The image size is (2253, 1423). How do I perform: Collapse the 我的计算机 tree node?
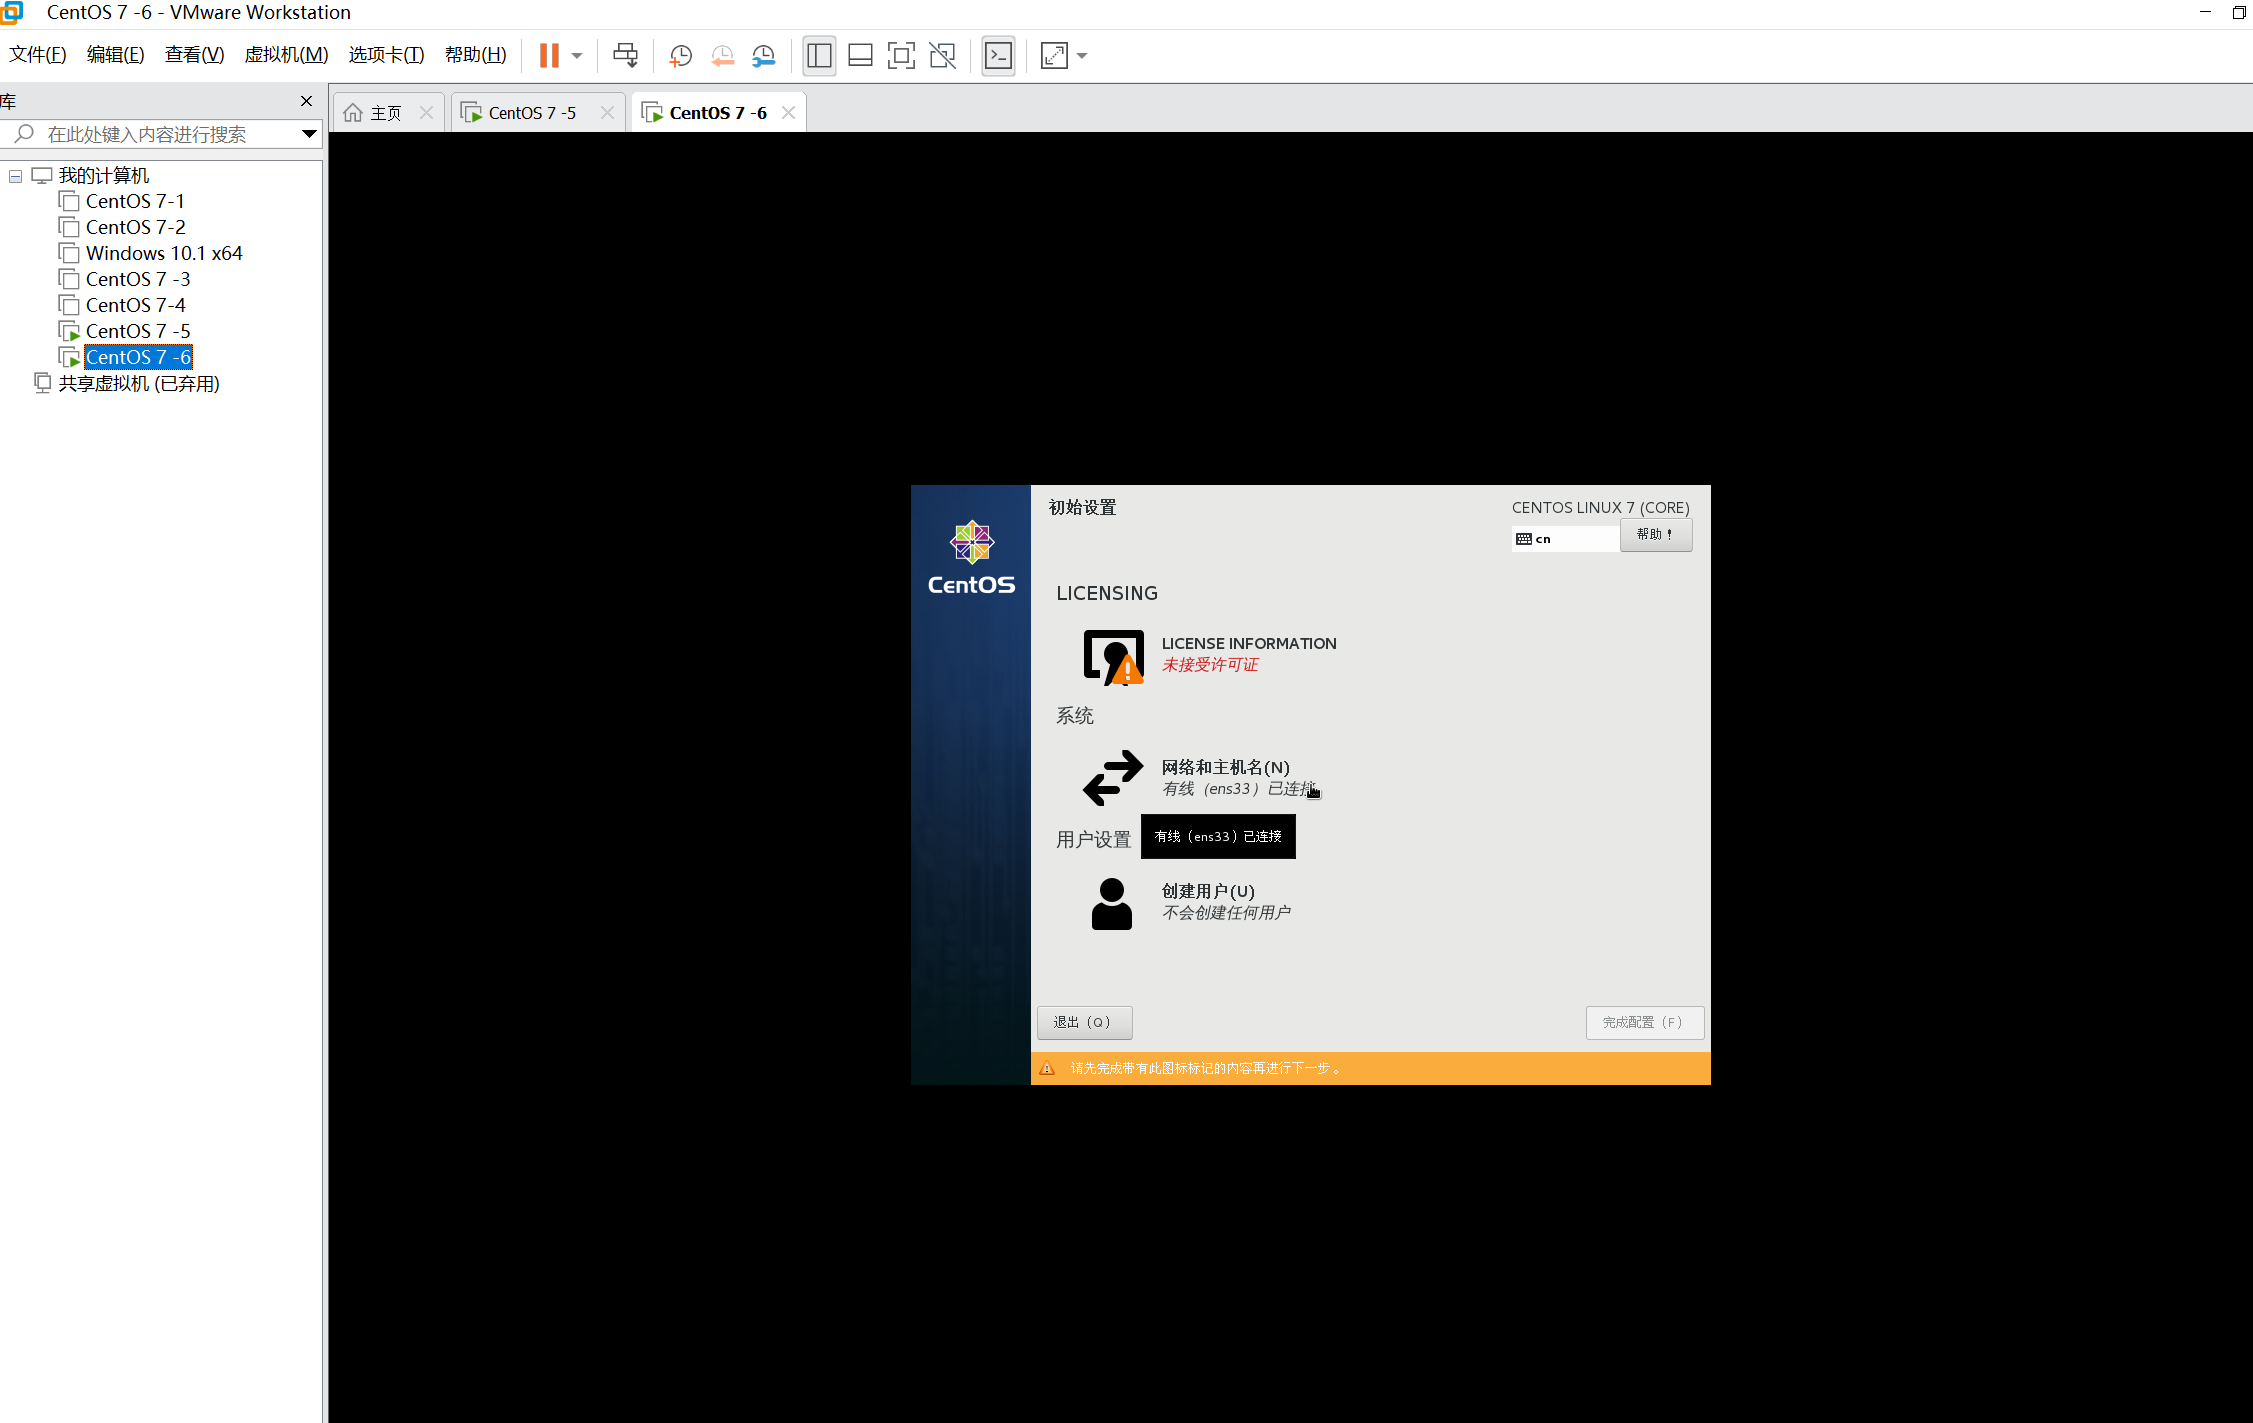click(x=16, y=176)
